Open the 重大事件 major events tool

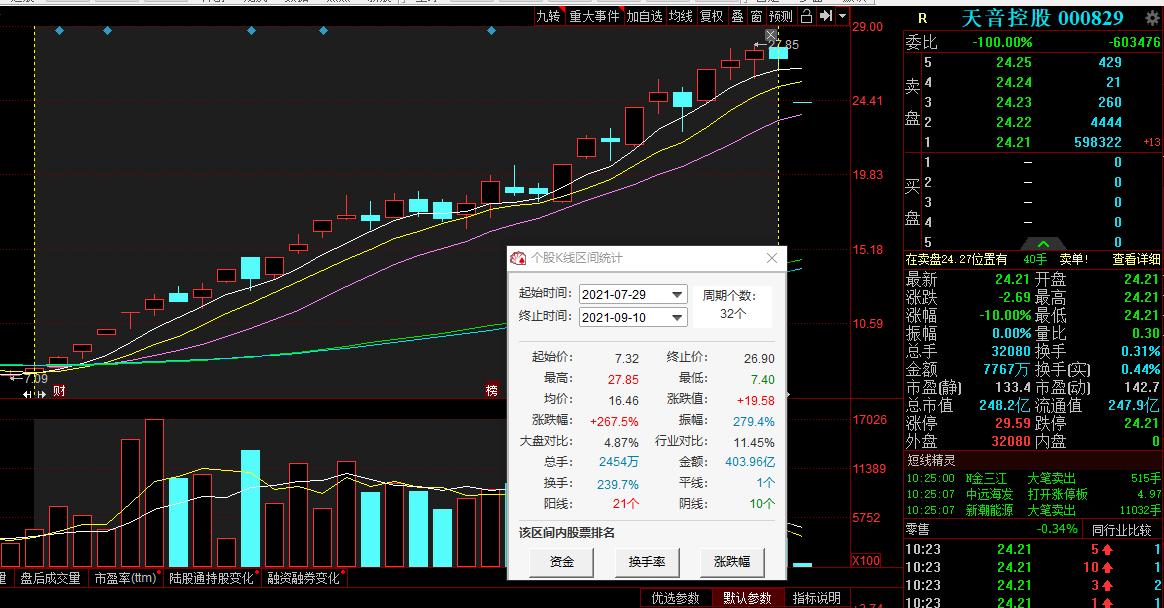pos(594,16)
